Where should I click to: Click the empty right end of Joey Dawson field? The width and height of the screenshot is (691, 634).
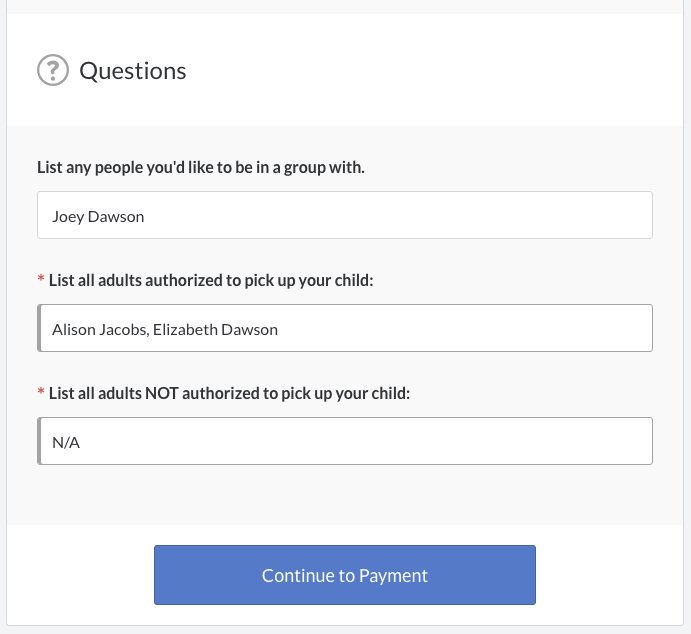coord(600,215)
